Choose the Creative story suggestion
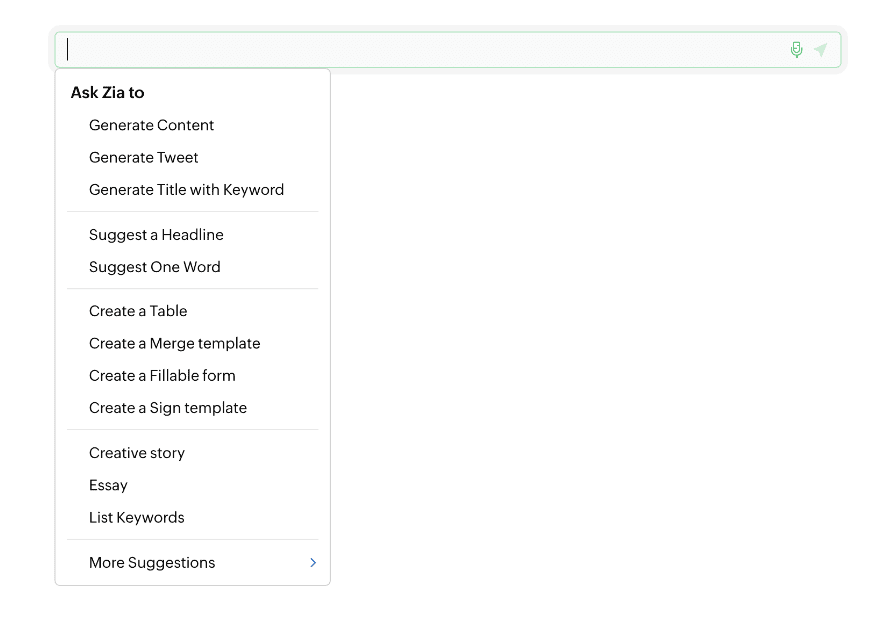 pos(137,453)
